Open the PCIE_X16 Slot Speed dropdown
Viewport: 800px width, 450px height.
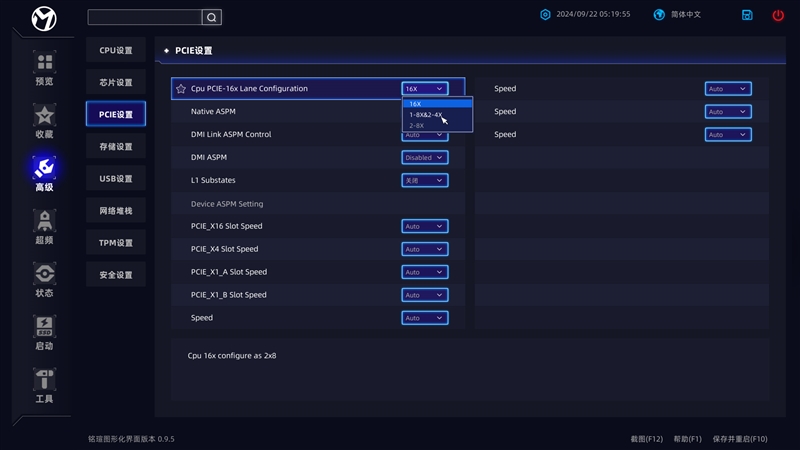point(425,226)
